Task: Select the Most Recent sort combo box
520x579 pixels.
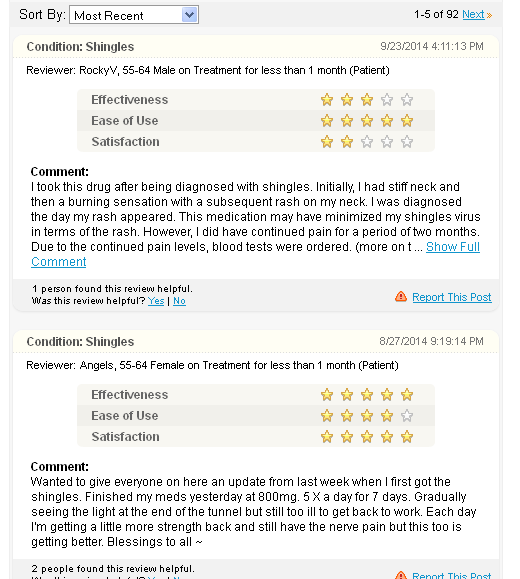Action: (134, 15)
